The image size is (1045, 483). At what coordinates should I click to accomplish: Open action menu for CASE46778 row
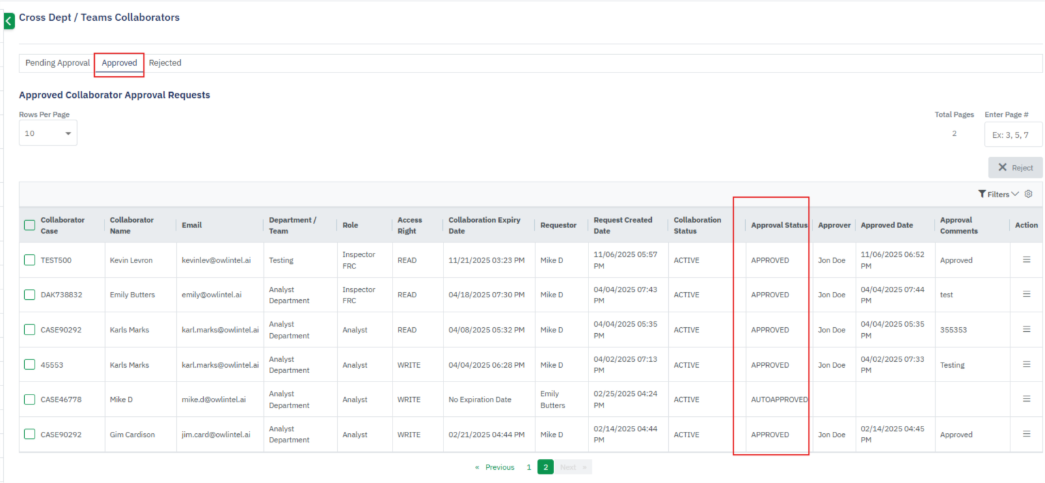coord(1026,399)
